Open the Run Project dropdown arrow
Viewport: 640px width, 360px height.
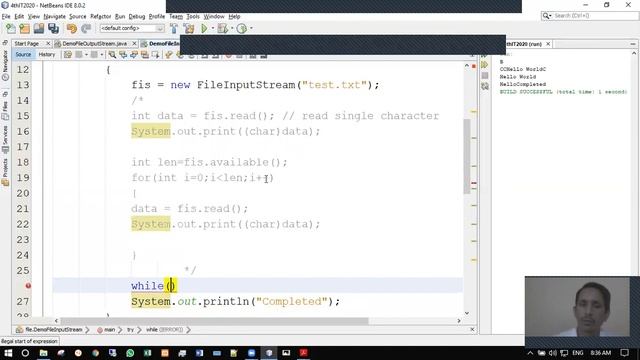tap(213, 29)
